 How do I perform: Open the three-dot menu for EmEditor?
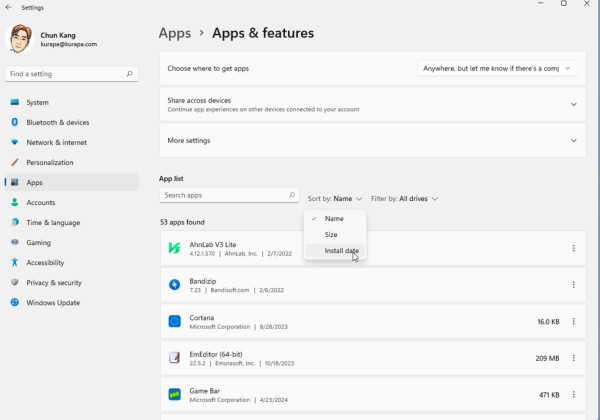pos(573,358)
